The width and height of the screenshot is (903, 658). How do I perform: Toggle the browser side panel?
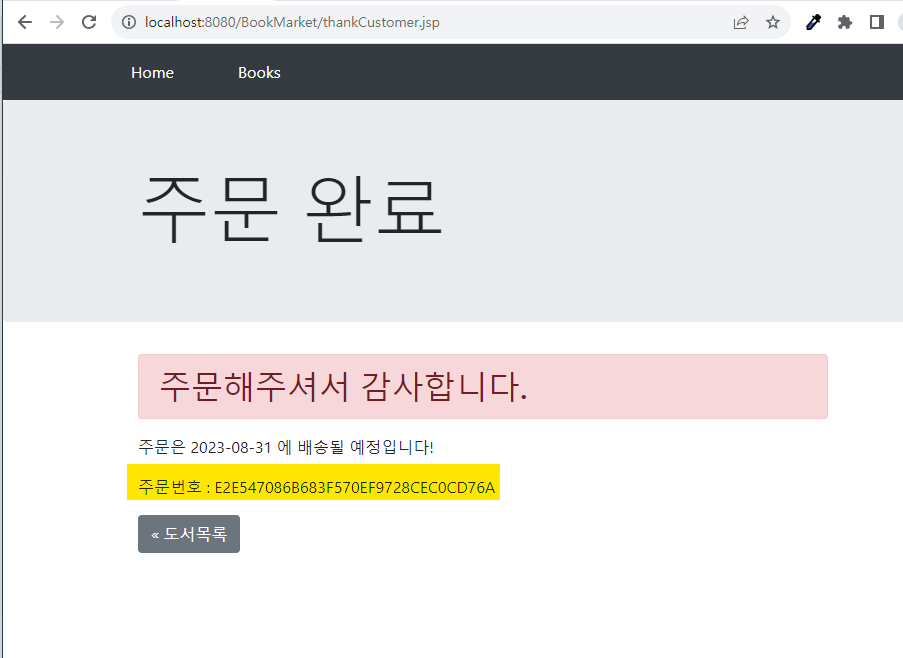[x=877, y=22]
